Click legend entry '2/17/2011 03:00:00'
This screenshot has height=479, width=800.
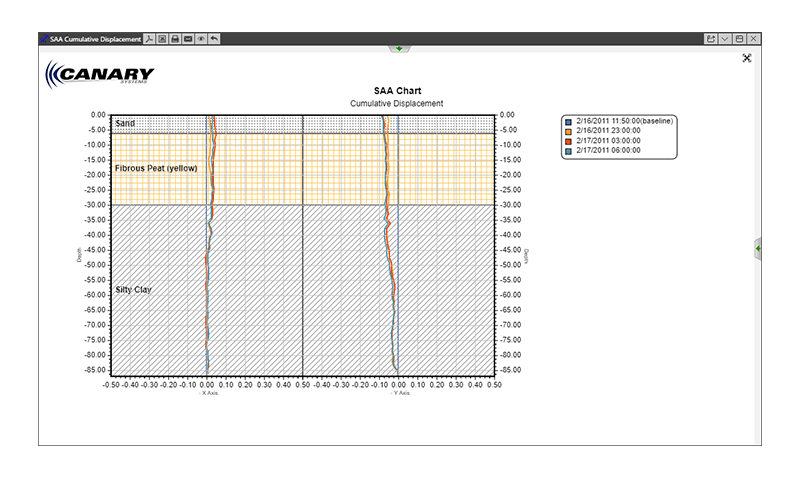click(x=608, y=140)
